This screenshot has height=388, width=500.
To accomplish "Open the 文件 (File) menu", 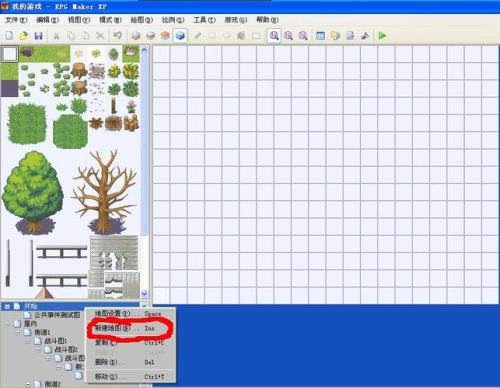I will (x=16, y=20).
